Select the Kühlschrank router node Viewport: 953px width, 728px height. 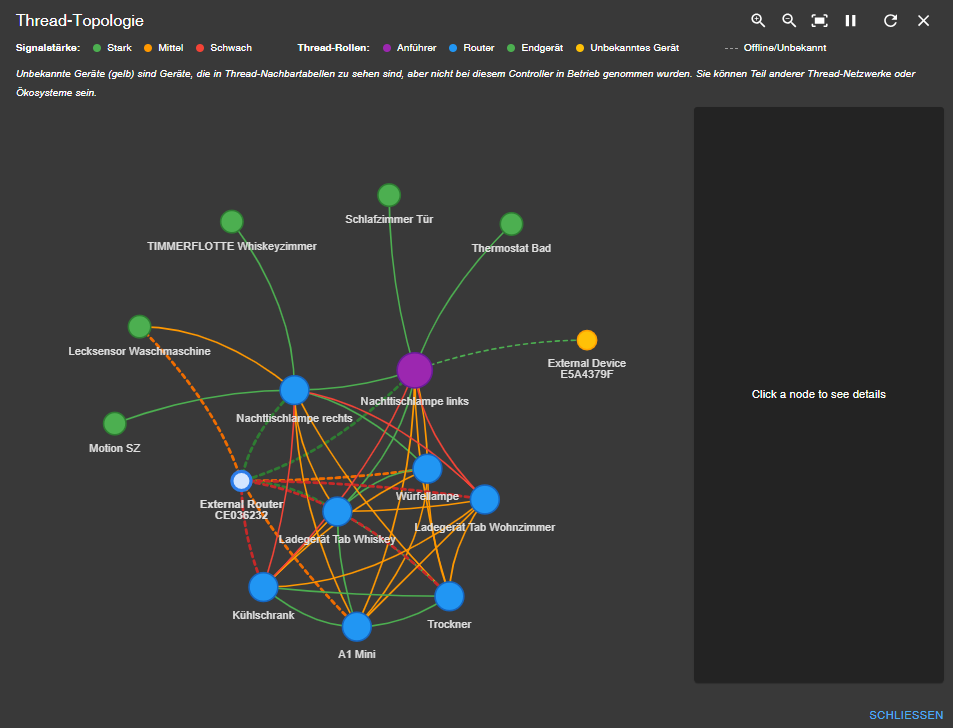pos(263,587)
